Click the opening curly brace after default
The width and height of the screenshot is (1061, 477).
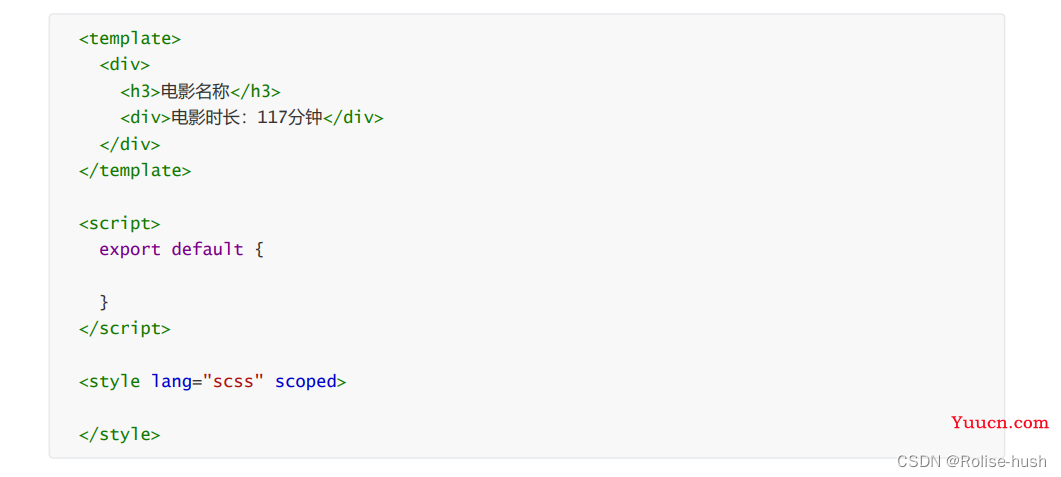(x=258, y=250)
